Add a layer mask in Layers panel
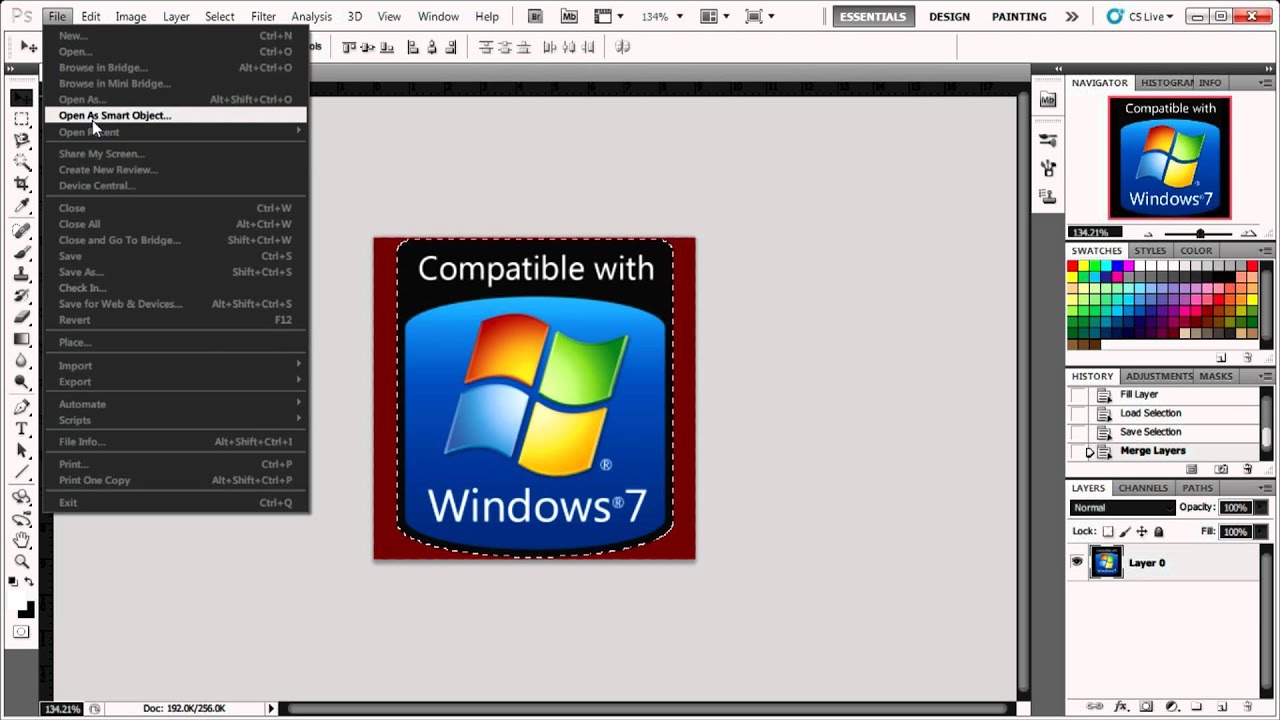This screenshot has width=1280, height=720. click(x=1147, y=706)
